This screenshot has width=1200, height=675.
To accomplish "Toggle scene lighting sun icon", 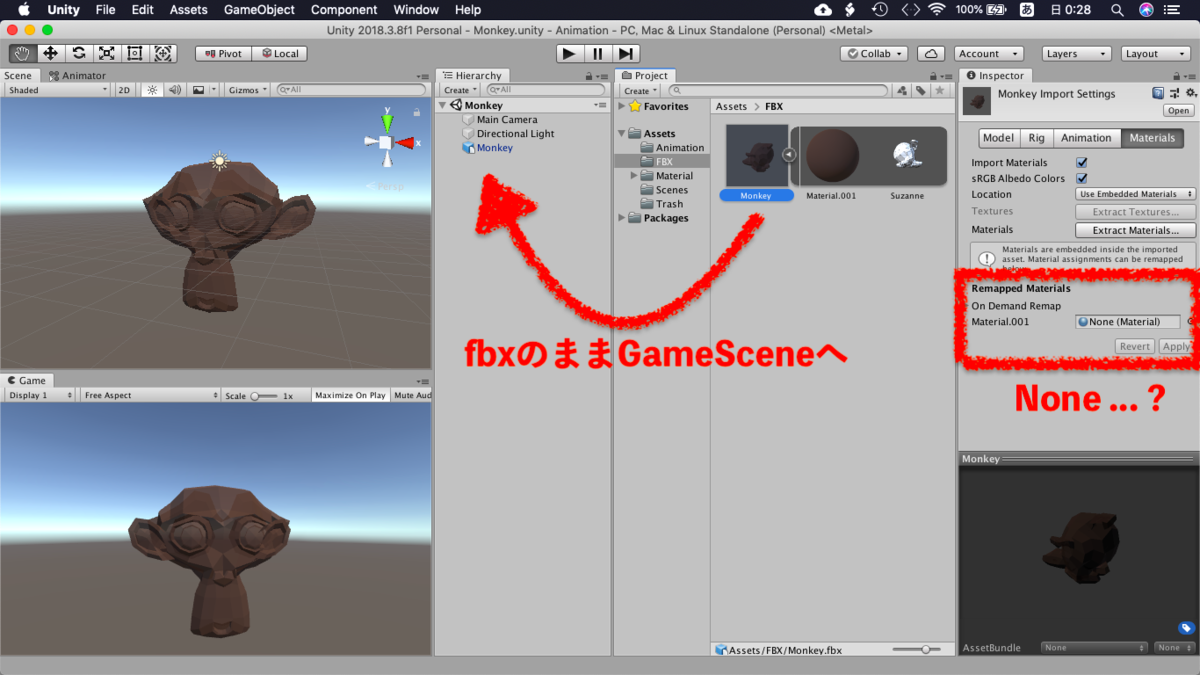I will 152,90.
